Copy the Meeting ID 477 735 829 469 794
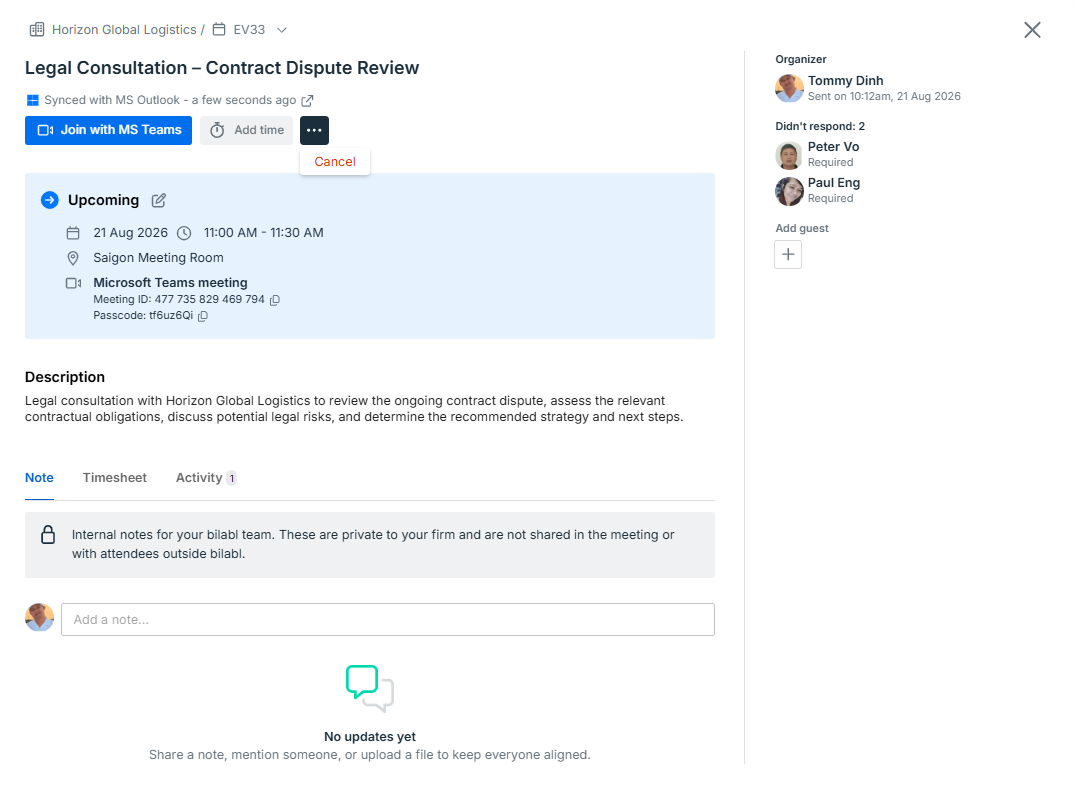Image resolution: width=1075 pixels, height=788 pixels. coord(274,300)
